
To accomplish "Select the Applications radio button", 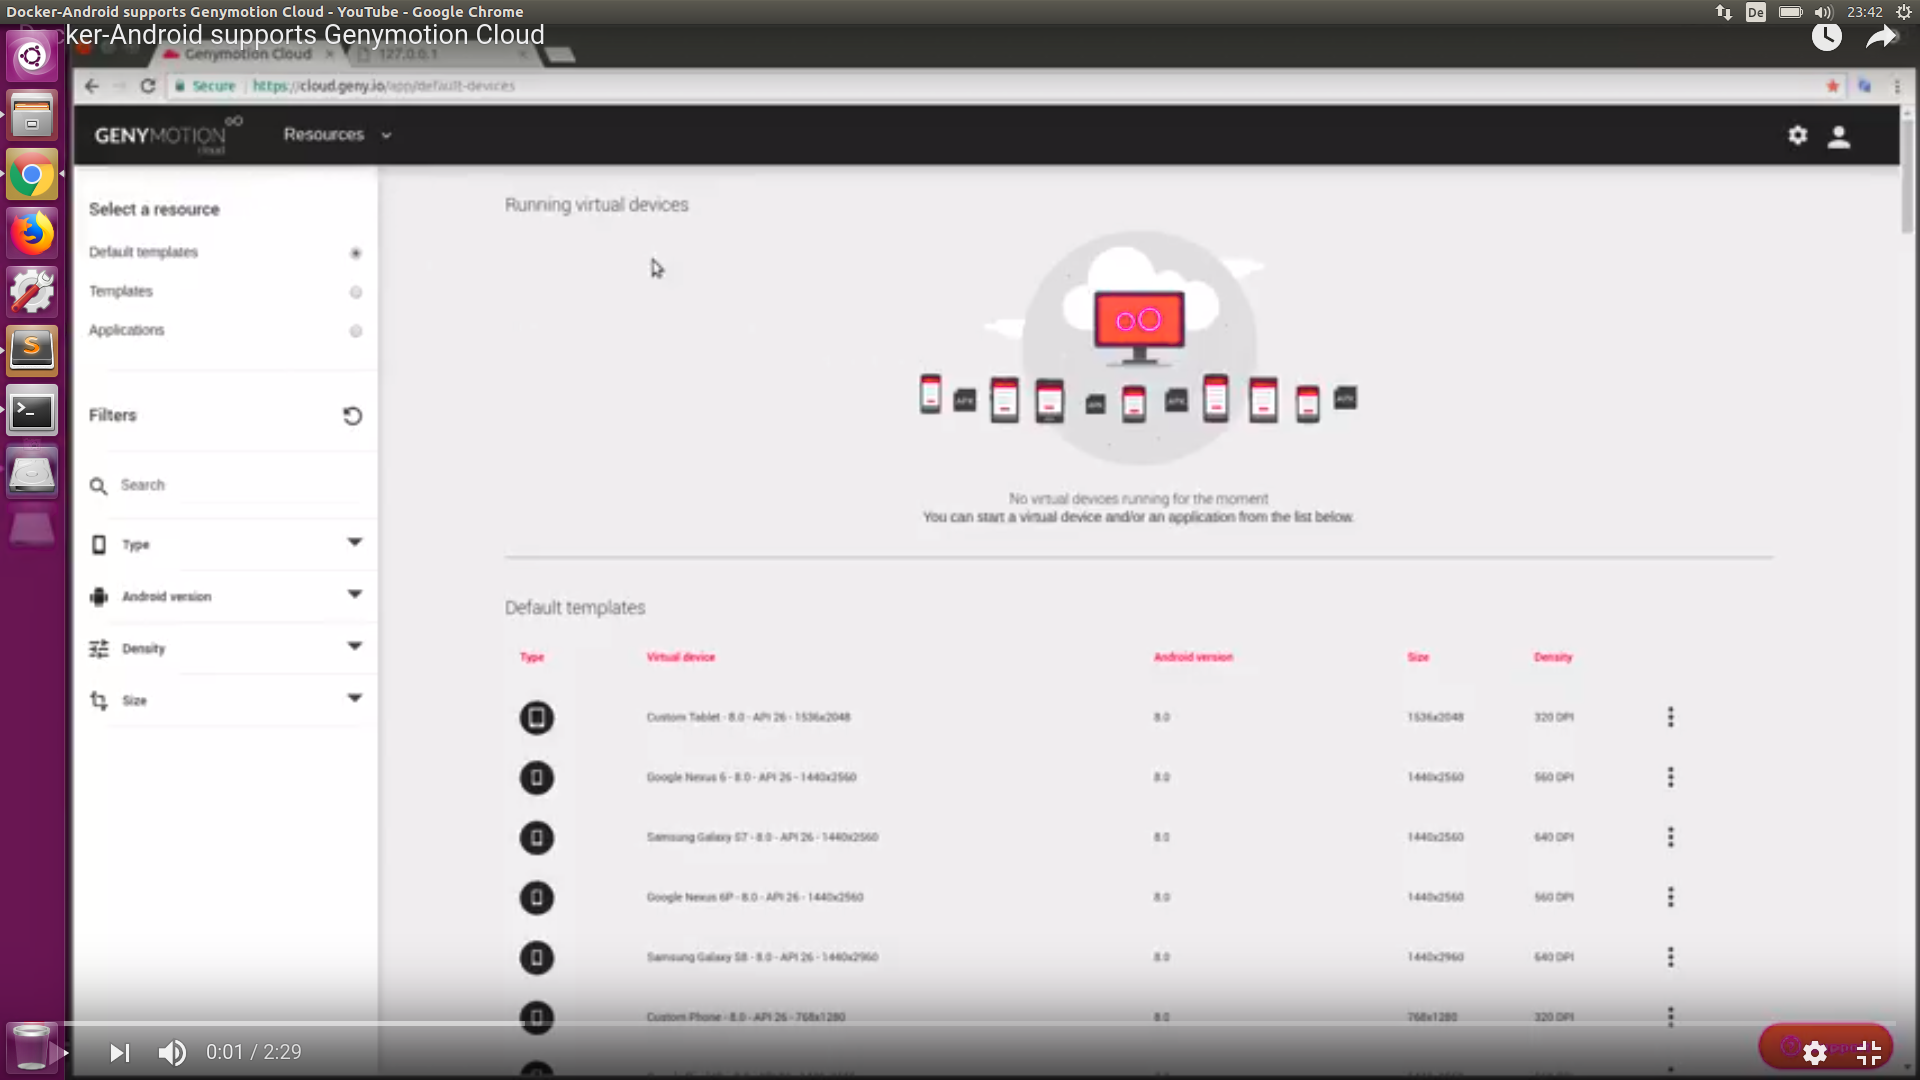I will click(355, 331).
